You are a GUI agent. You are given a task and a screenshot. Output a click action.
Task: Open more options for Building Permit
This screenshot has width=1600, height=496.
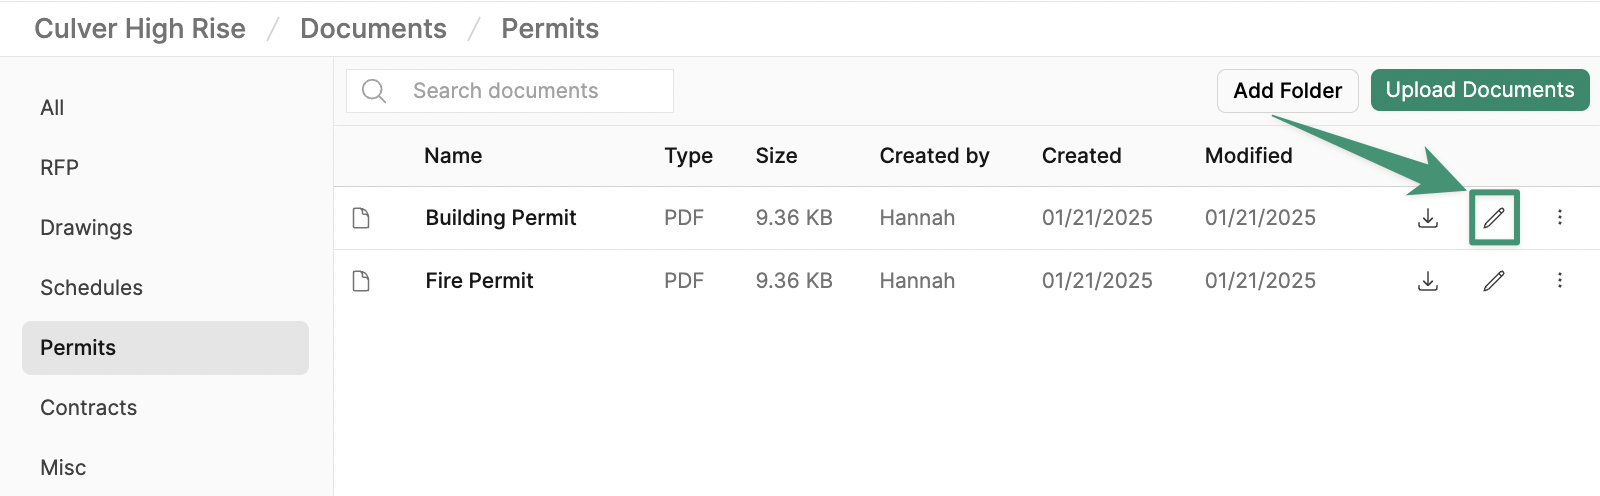tap(1560, 217)
